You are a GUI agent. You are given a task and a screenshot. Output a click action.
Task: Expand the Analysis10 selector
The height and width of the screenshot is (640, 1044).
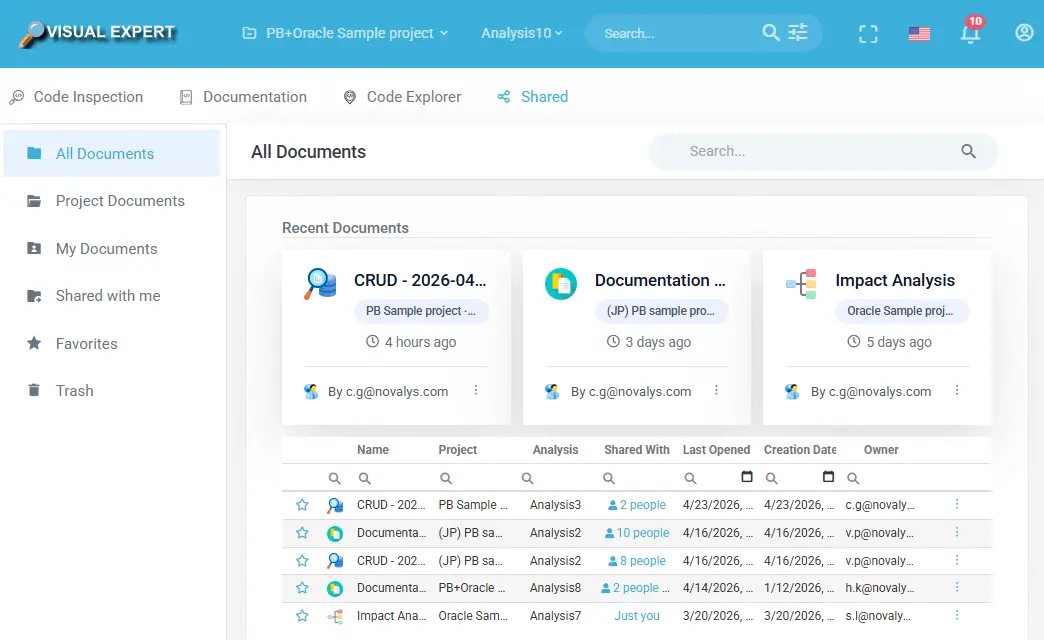pyautogui.click(x=521, y=33)
